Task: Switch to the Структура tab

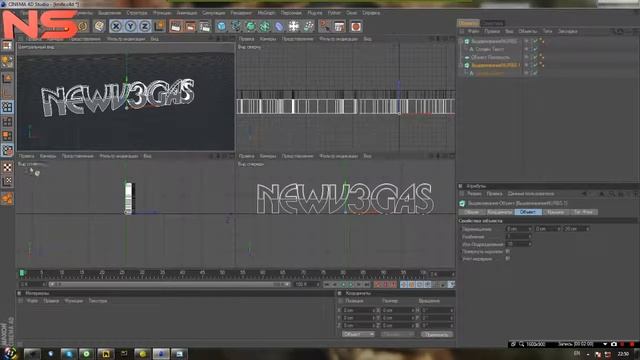Action: pos(493,23)
